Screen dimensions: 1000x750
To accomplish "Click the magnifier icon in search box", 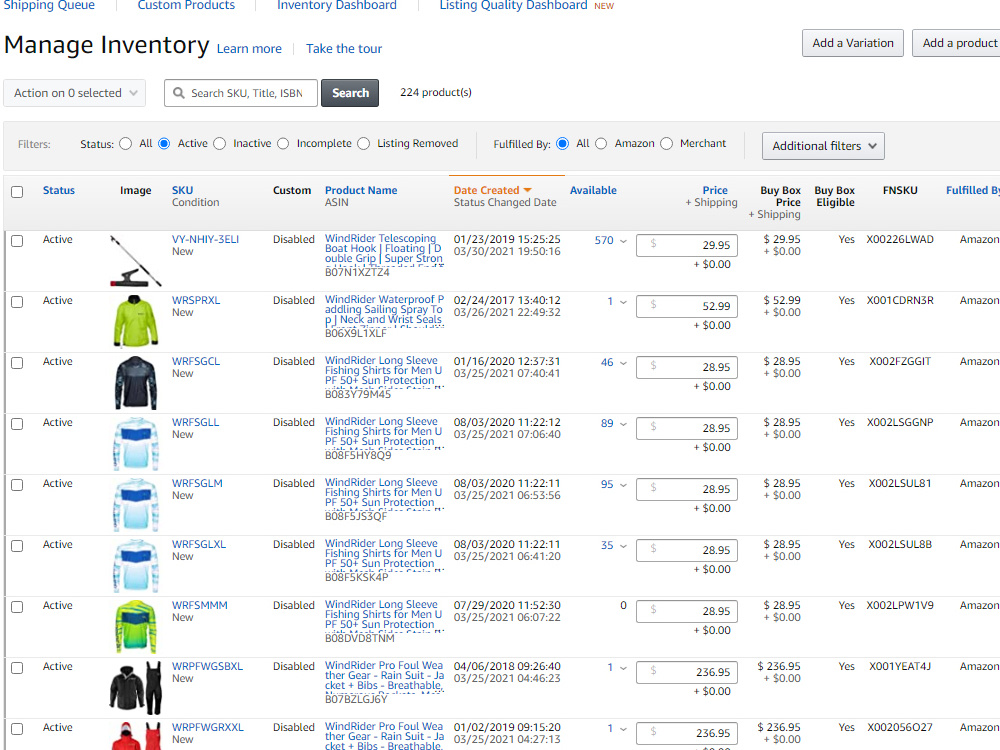I will click(179, 93).
